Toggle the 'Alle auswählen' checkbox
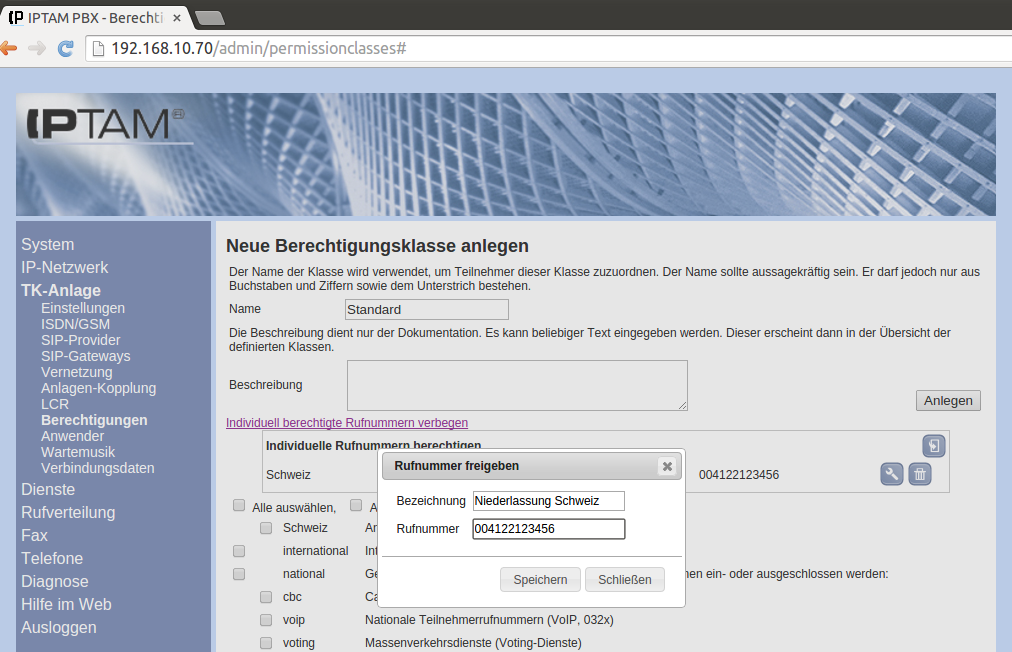Viewport: 1012px width, 652px height. pyautogui.click(x=239, y=506)
